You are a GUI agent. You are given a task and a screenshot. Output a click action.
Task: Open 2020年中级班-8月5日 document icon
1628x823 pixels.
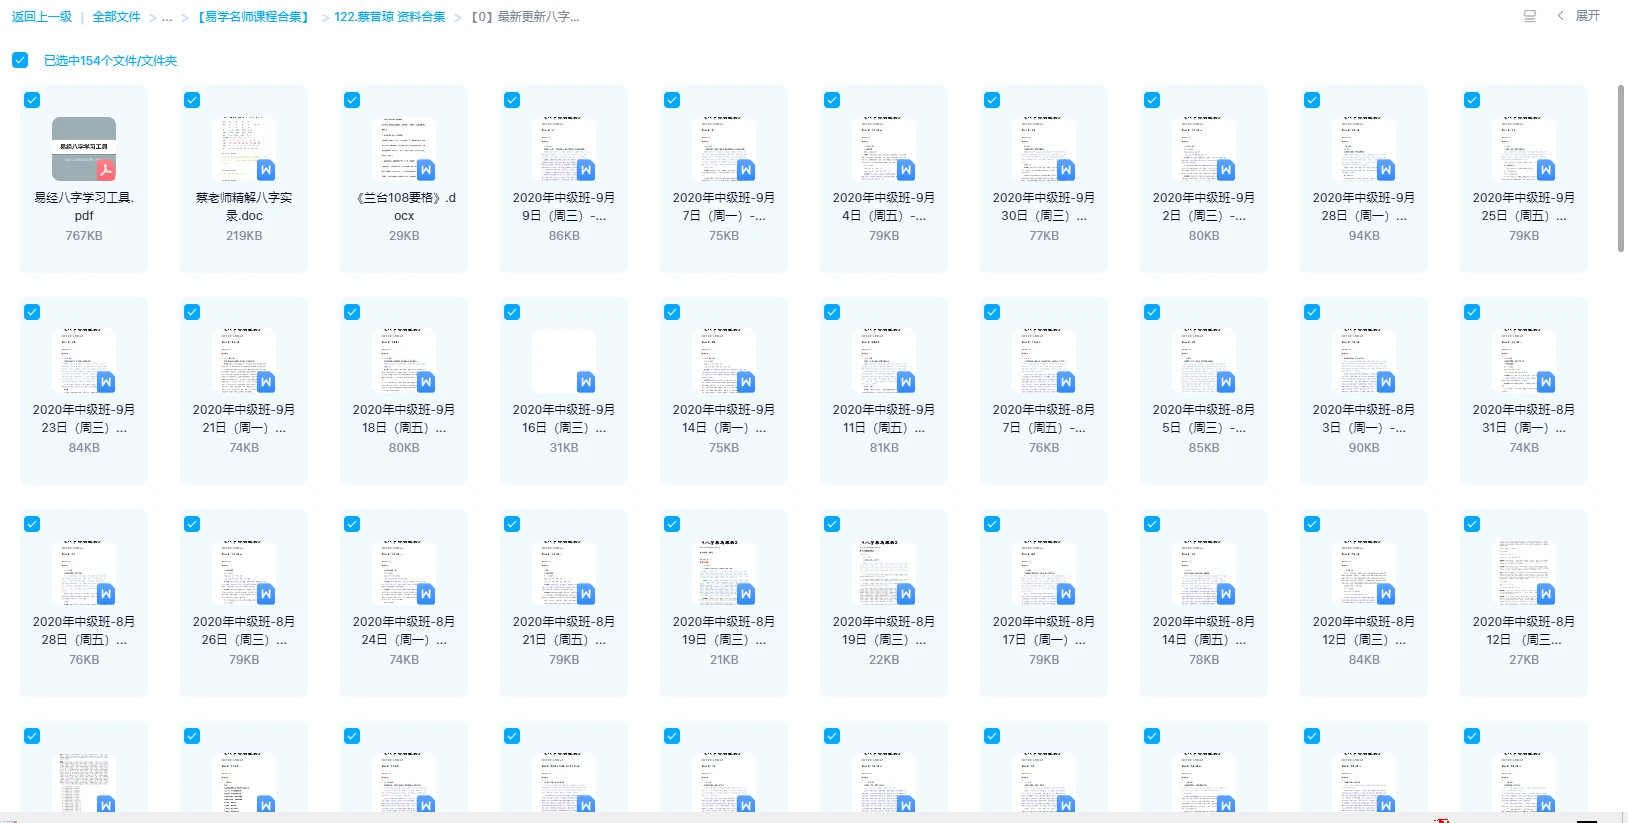point(1204,361)
